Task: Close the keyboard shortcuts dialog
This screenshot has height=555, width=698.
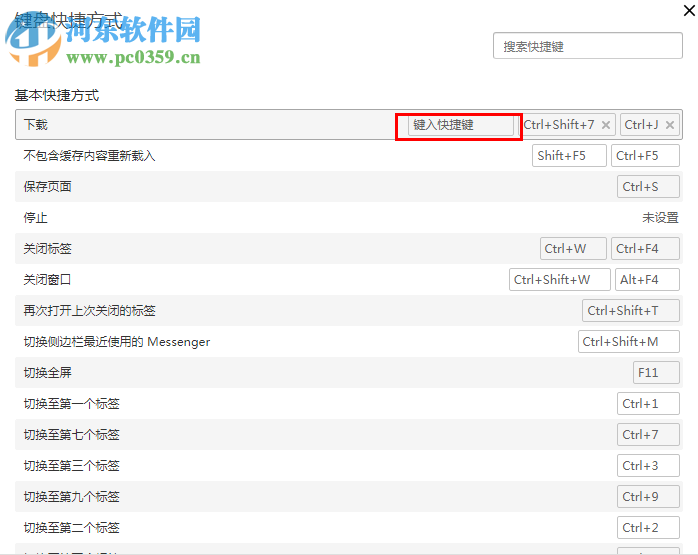Action: click(x=689, y=10)
